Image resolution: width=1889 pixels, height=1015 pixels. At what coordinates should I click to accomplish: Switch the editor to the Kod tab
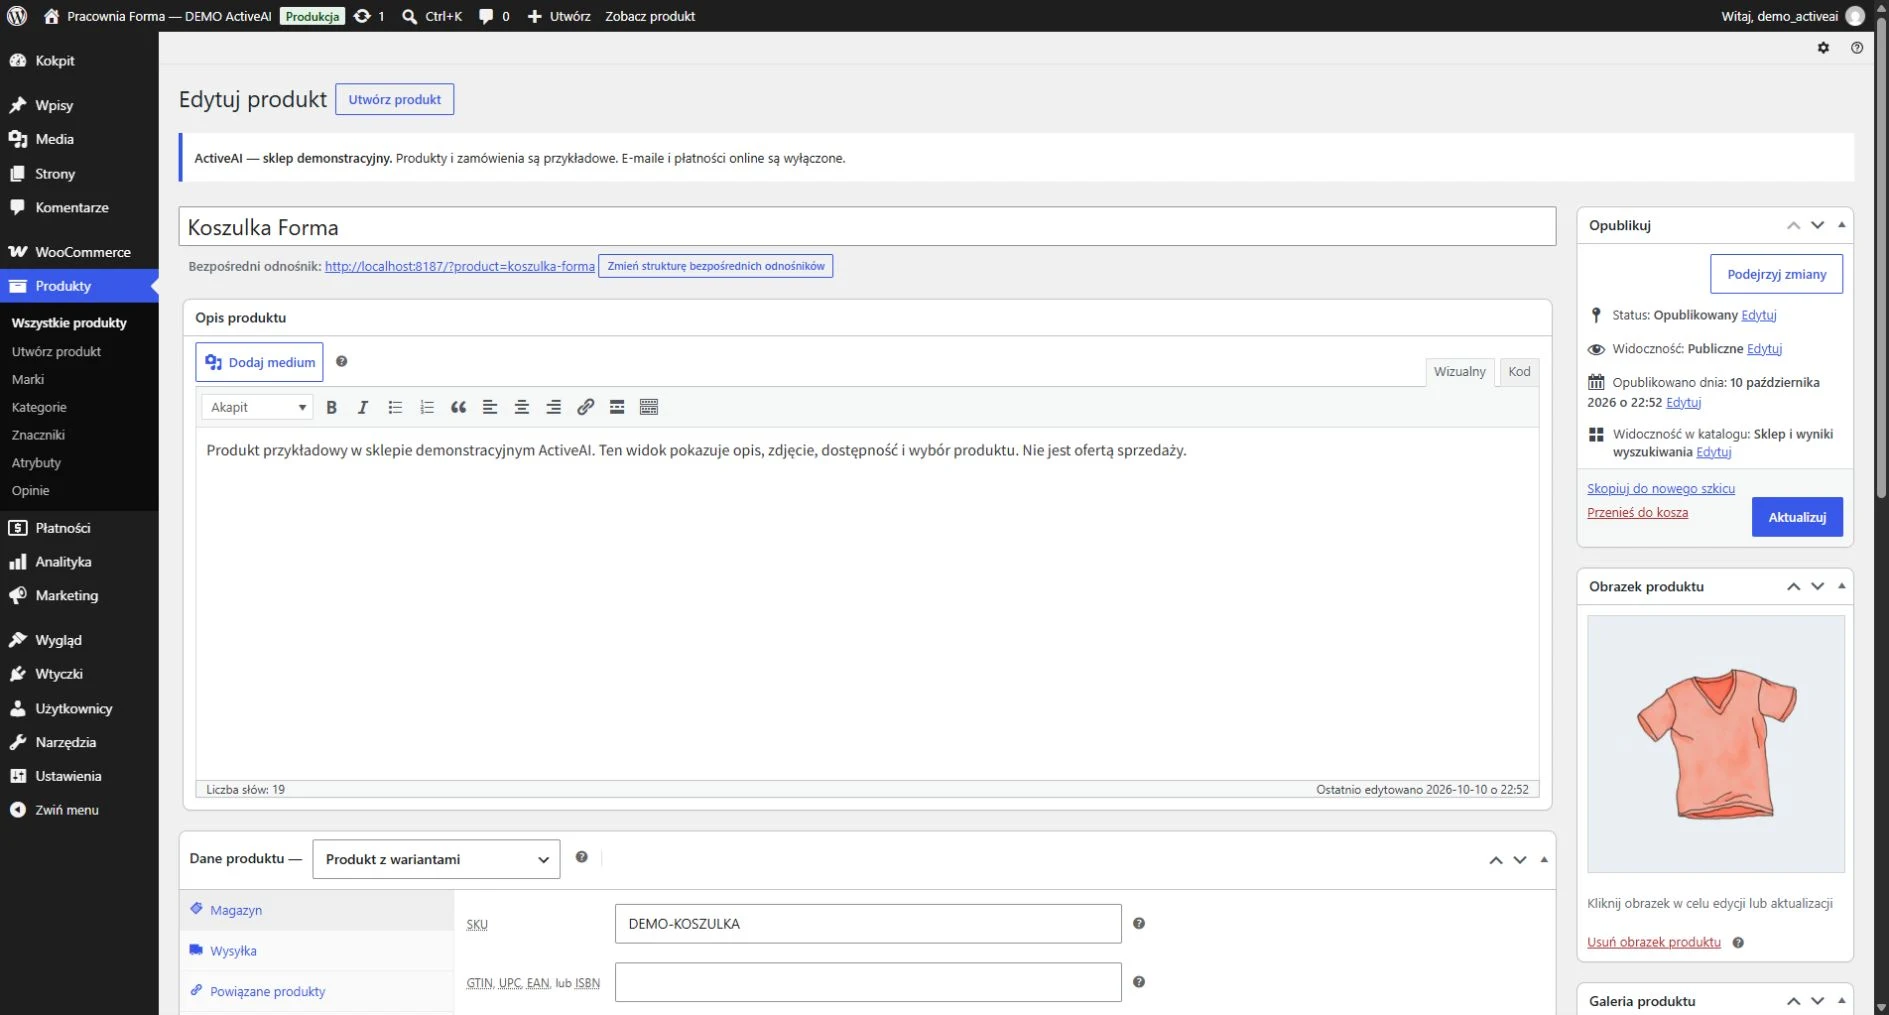point(1519,372)
